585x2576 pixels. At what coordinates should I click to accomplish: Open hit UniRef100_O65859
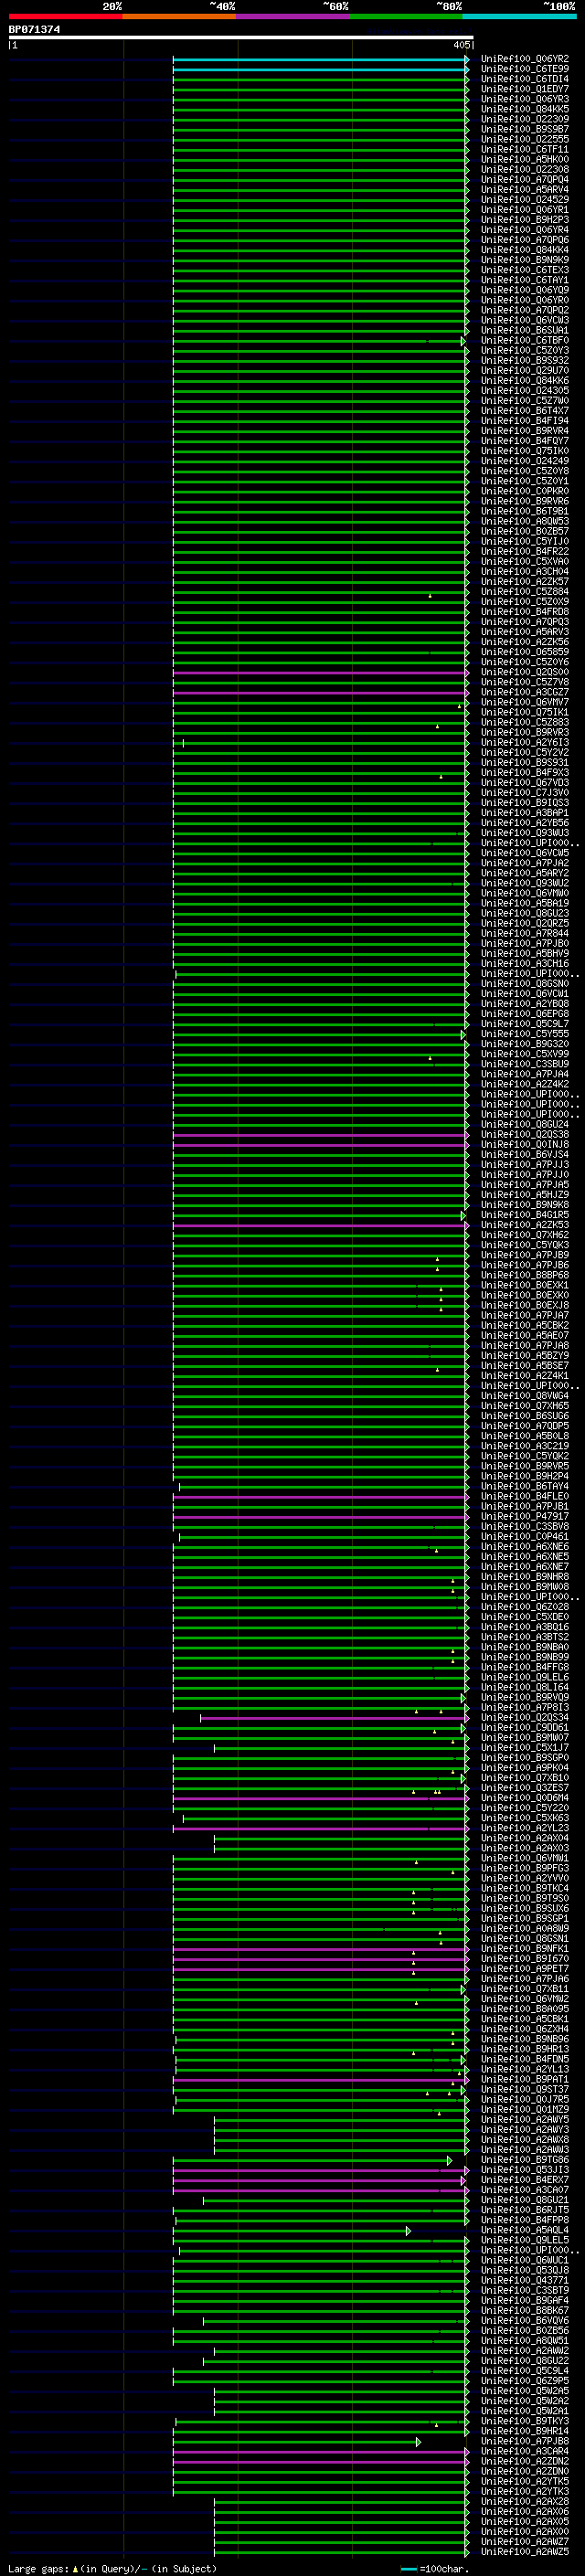524,653
